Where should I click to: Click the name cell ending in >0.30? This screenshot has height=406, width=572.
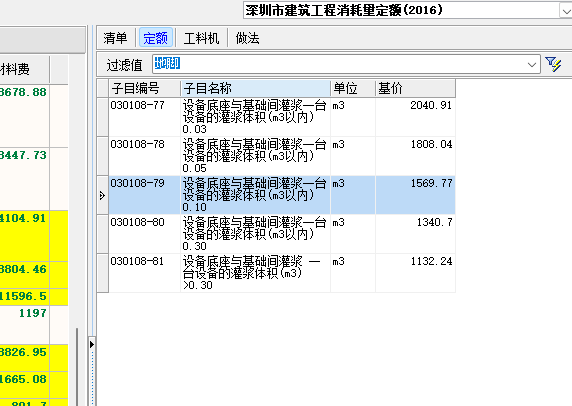coord(255,273)
